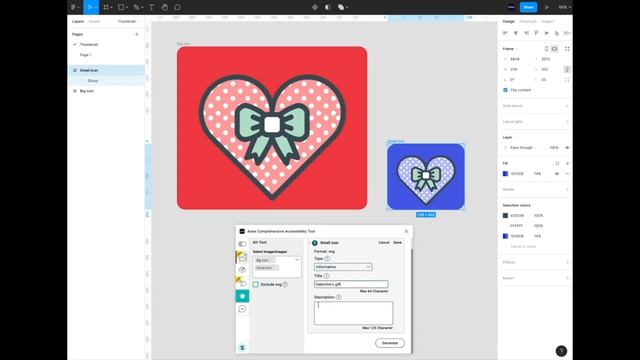Click the Share button
This screenshot has width=640, height=360.
click(x=528, y=7)
